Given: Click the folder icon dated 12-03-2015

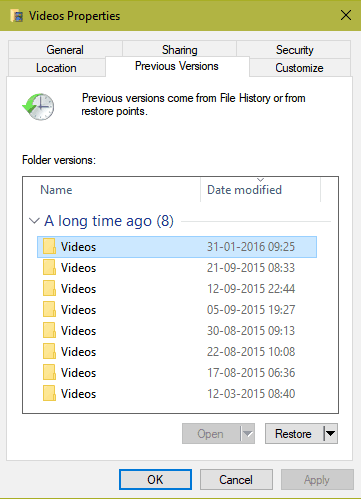Looking at the screenshot, I should click(49, 394).
